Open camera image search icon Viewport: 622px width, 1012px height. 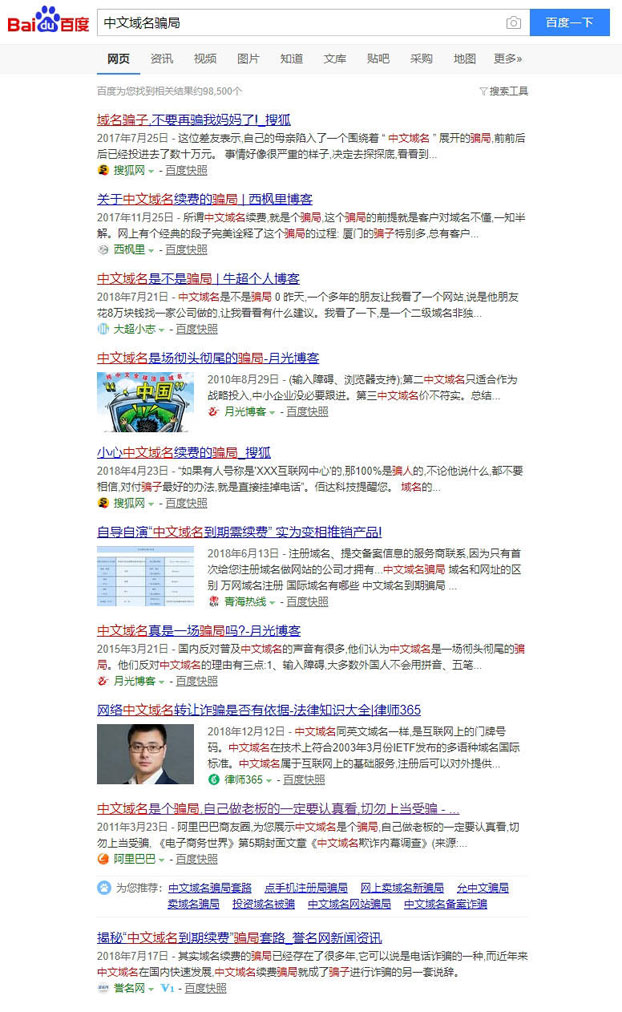click(x=513, y=23)
